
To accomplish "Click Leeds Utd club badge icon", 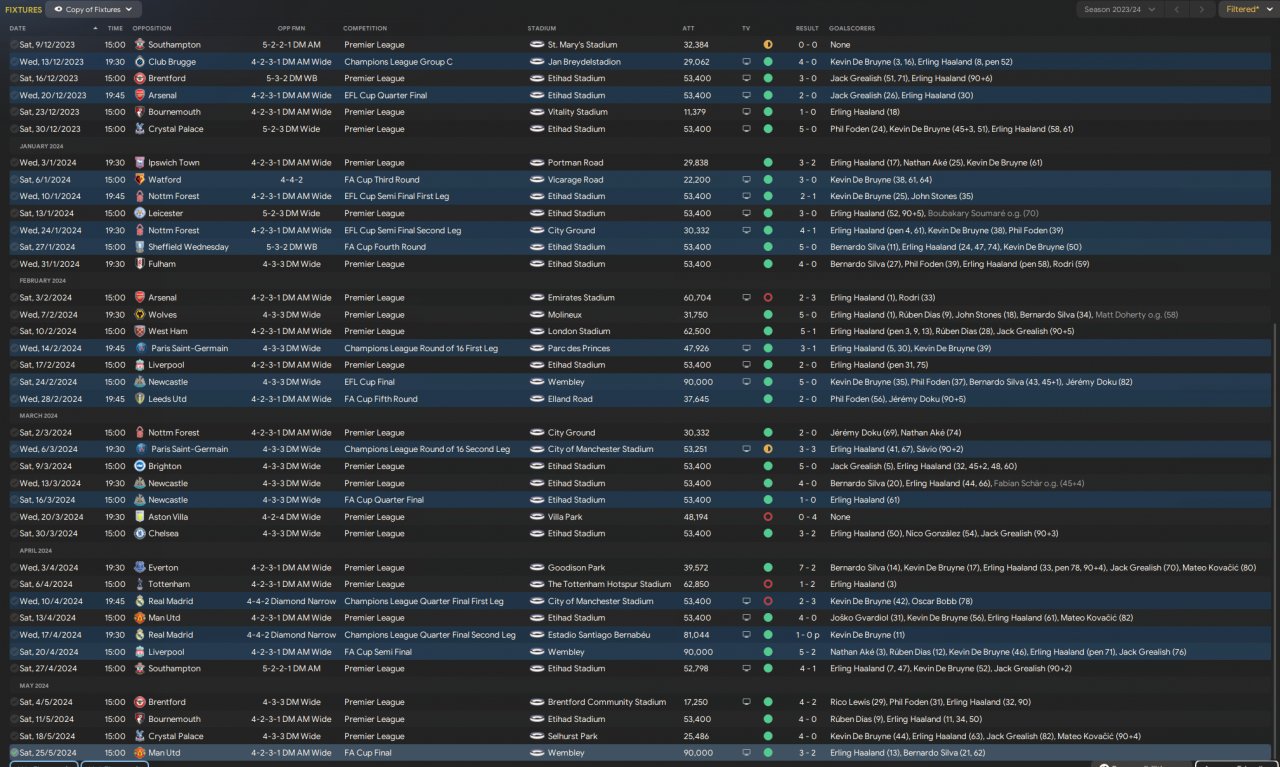I will tap(140, 399).
